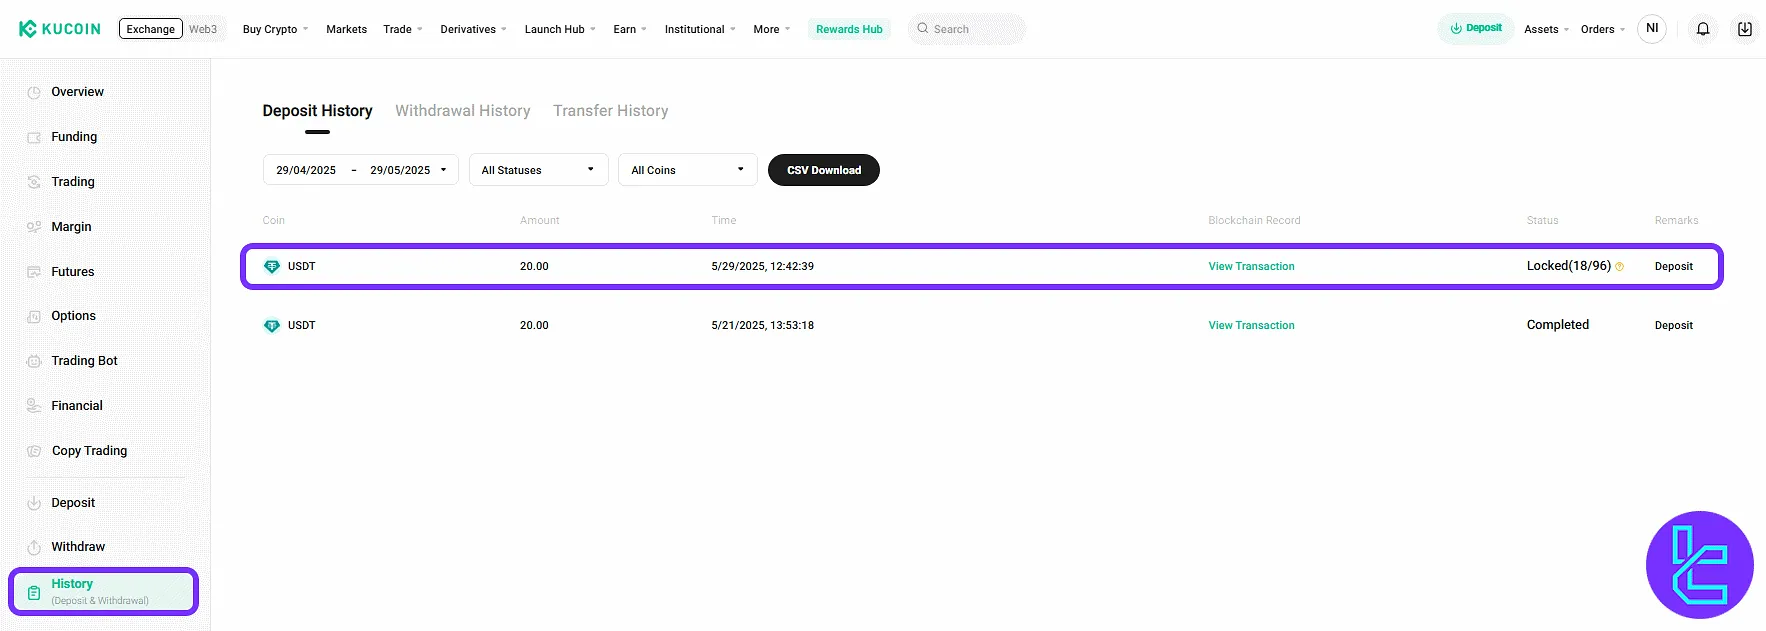Click the app download icon in header

pos(1744,29)
